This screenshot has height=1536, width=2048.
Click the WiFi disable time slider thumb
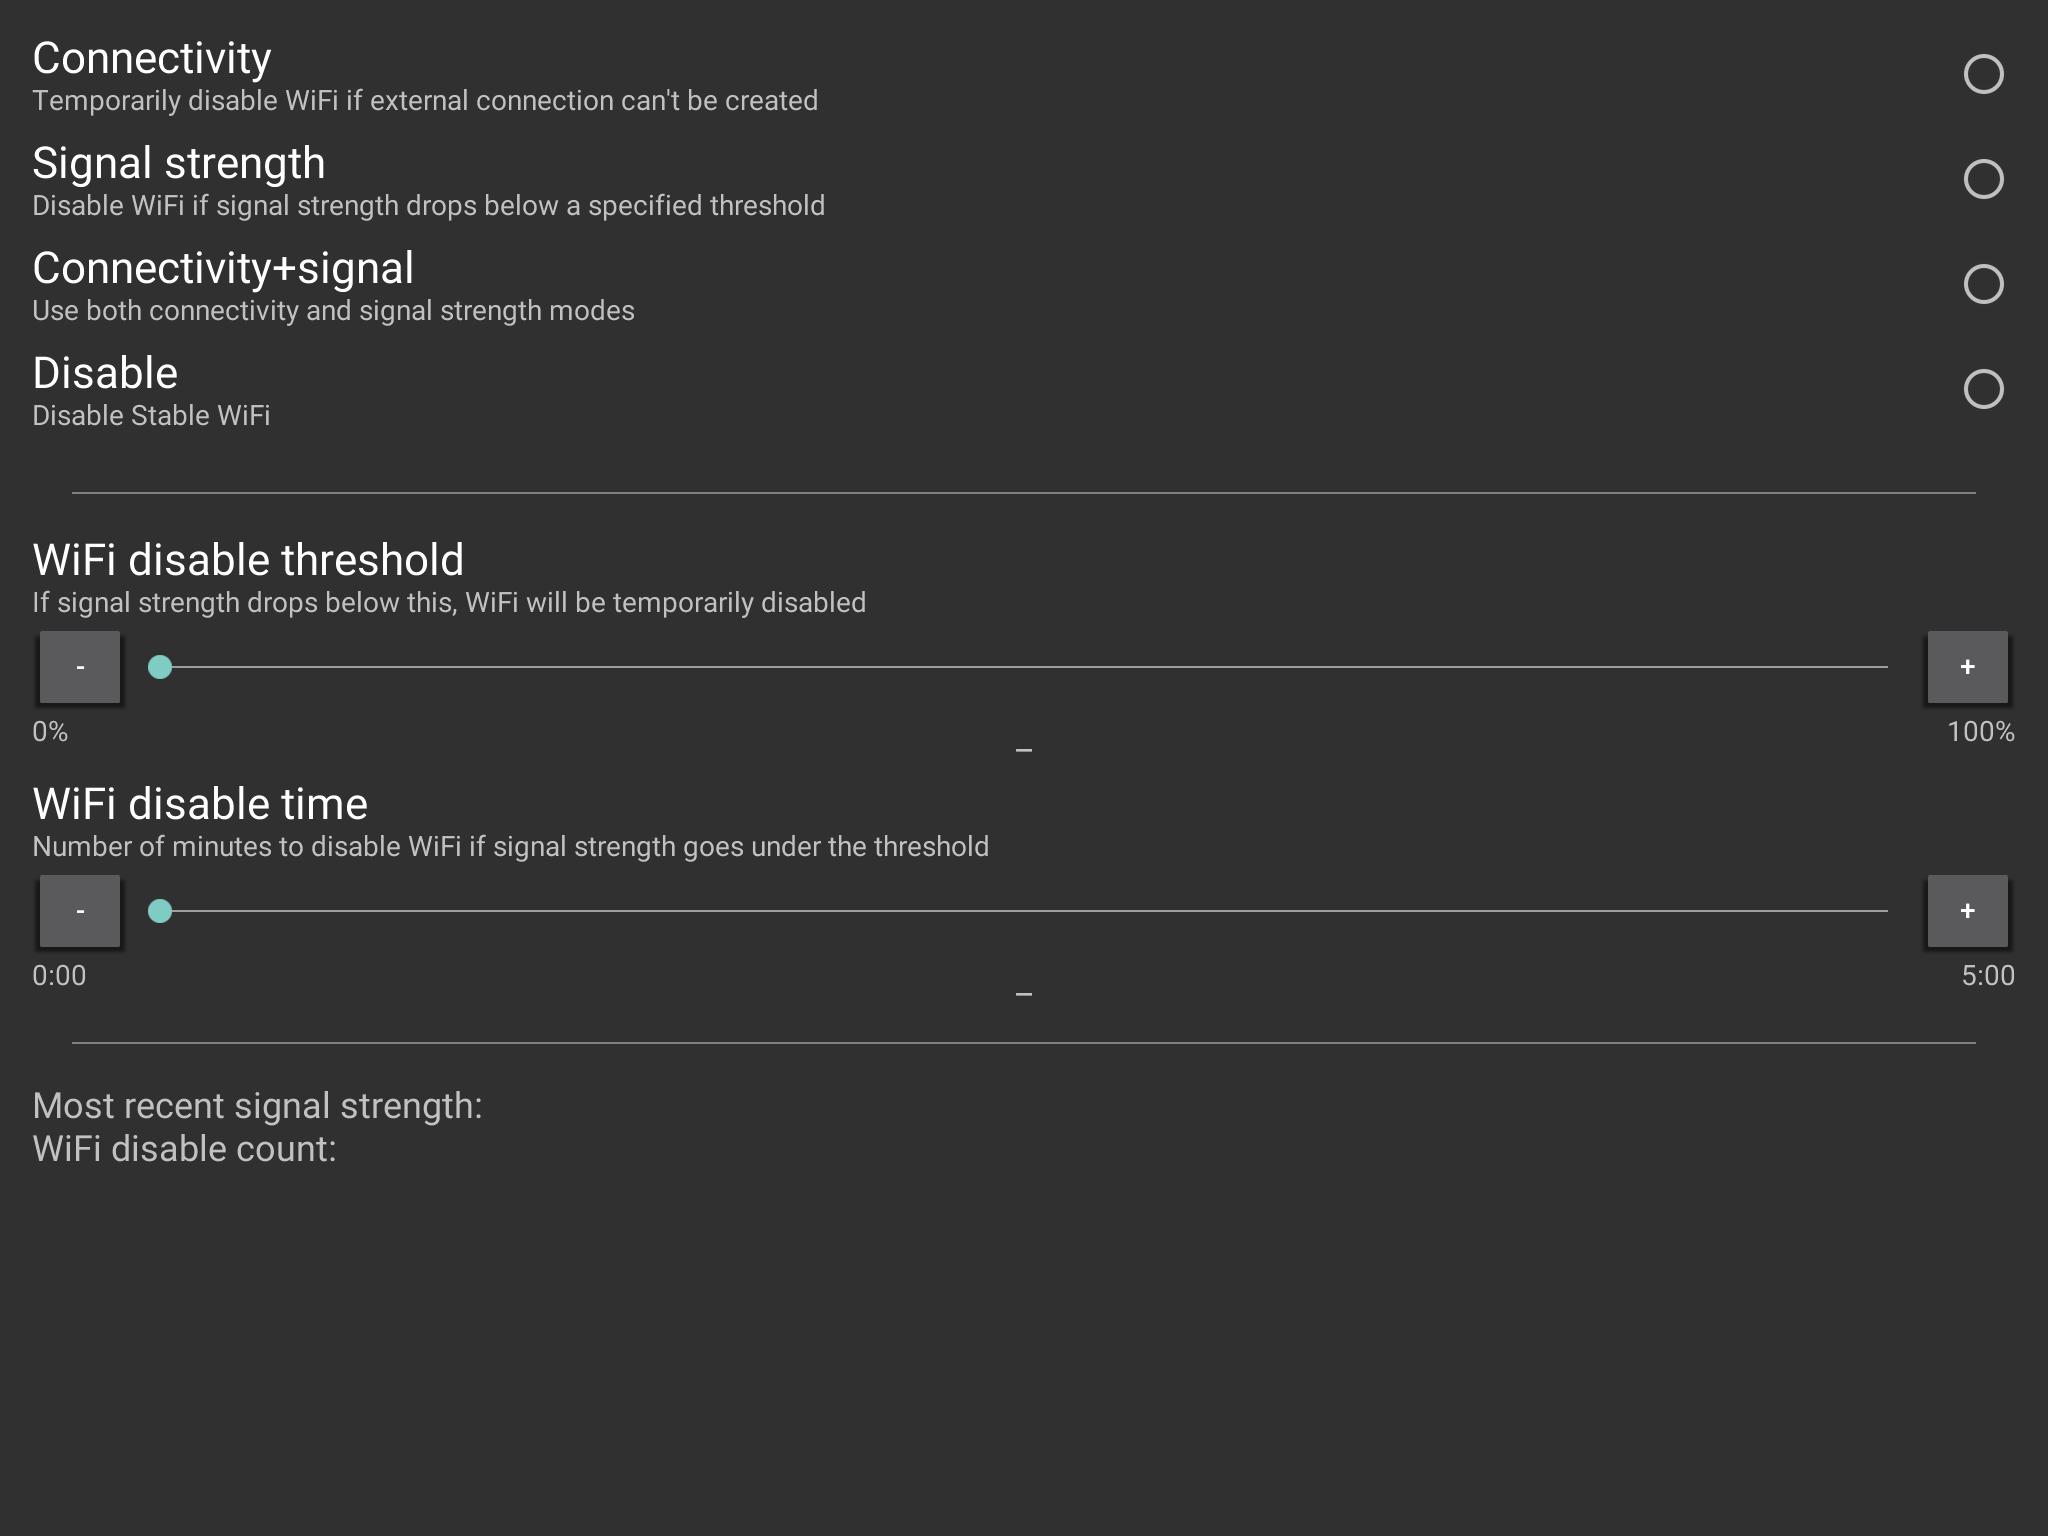pos(160,911)
